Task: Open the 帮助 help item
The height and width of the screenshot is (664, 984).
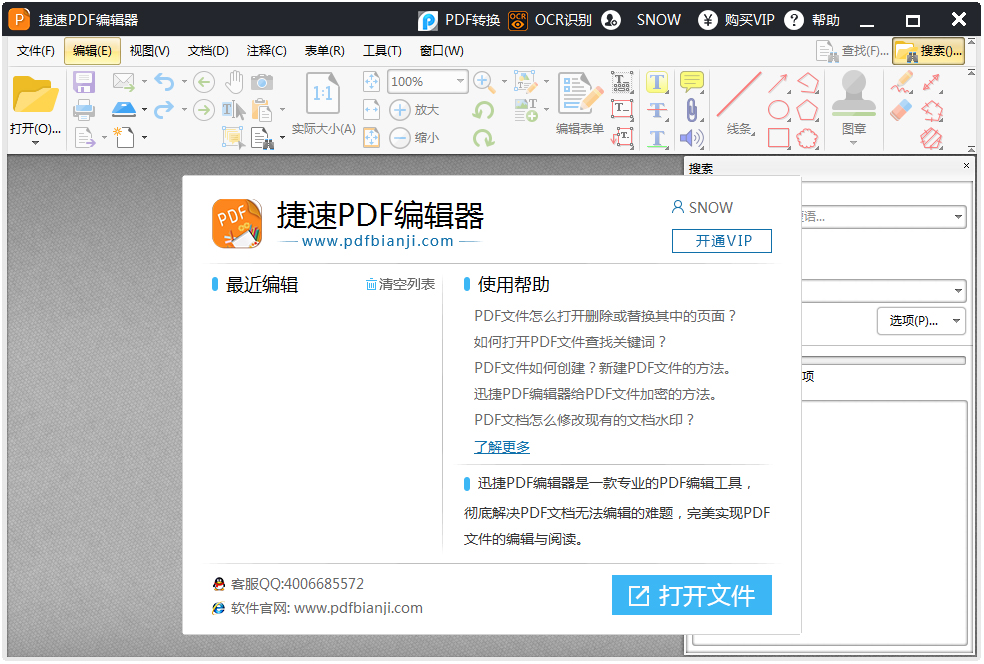Action: tap(812, 20)
